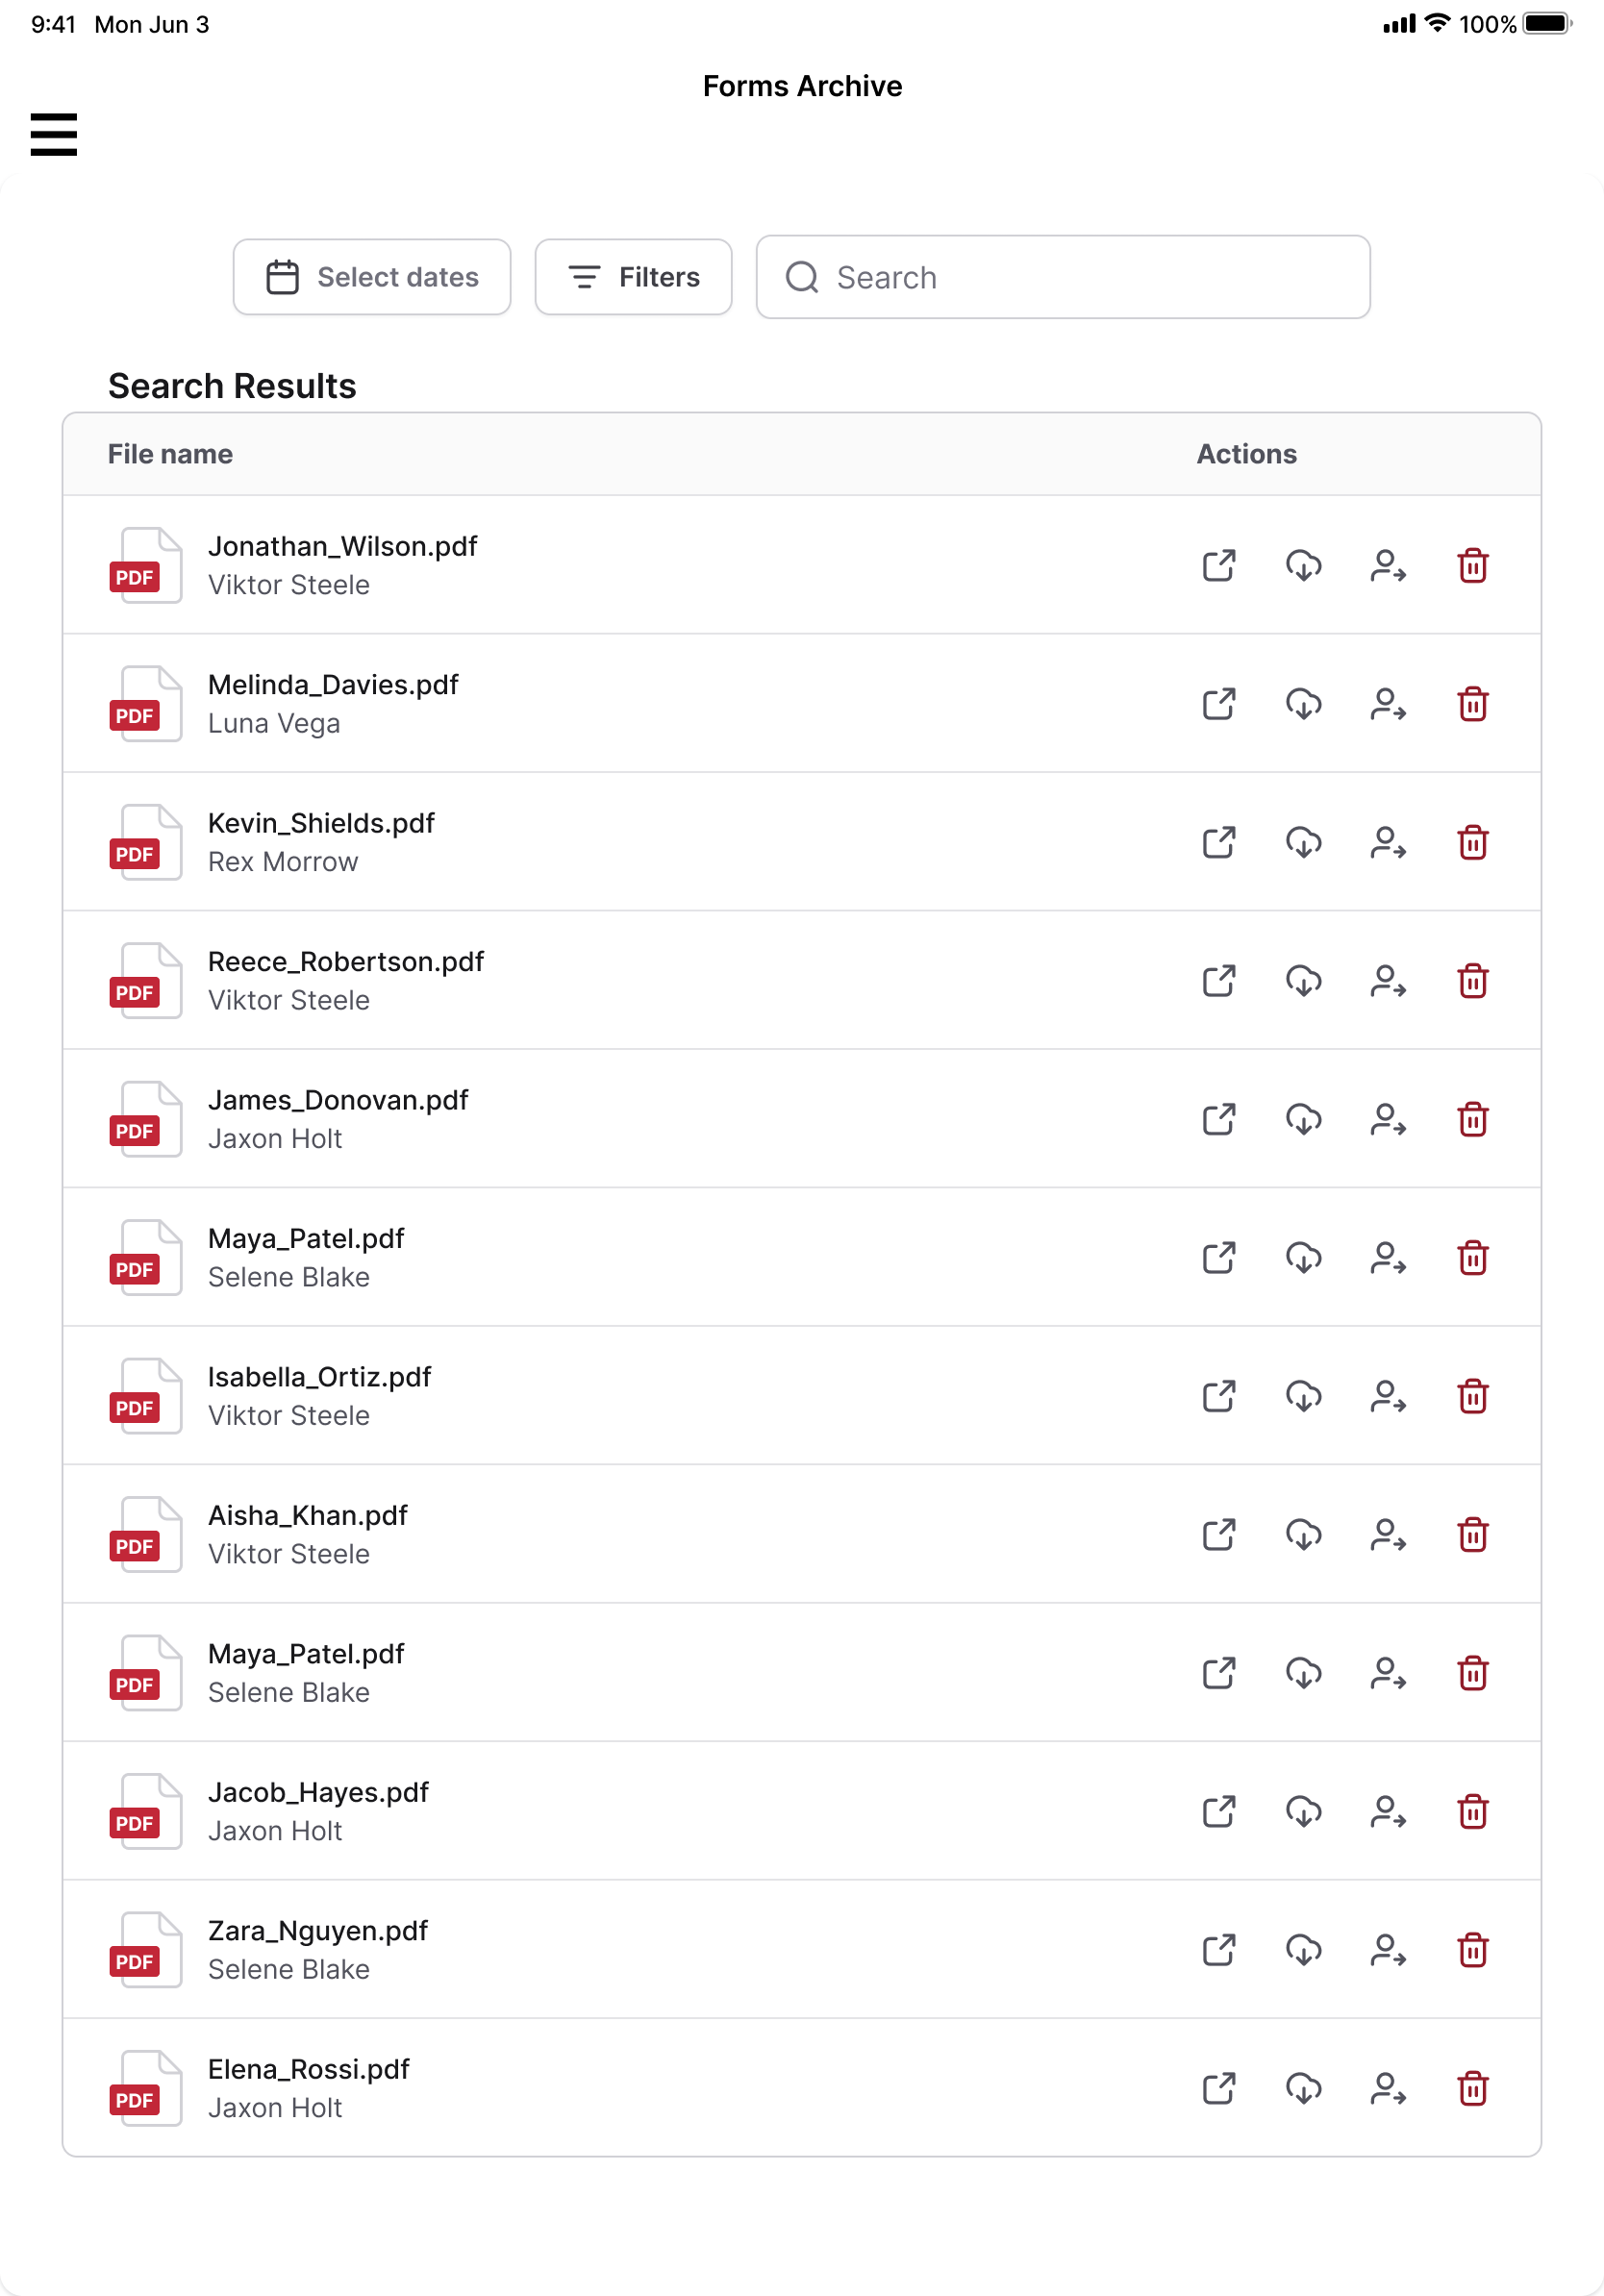The width and height of the screenshot is (1604, 2296).
Task: Open James_Donovan.pdf in external view
Action: (x=1219, y=1120)
